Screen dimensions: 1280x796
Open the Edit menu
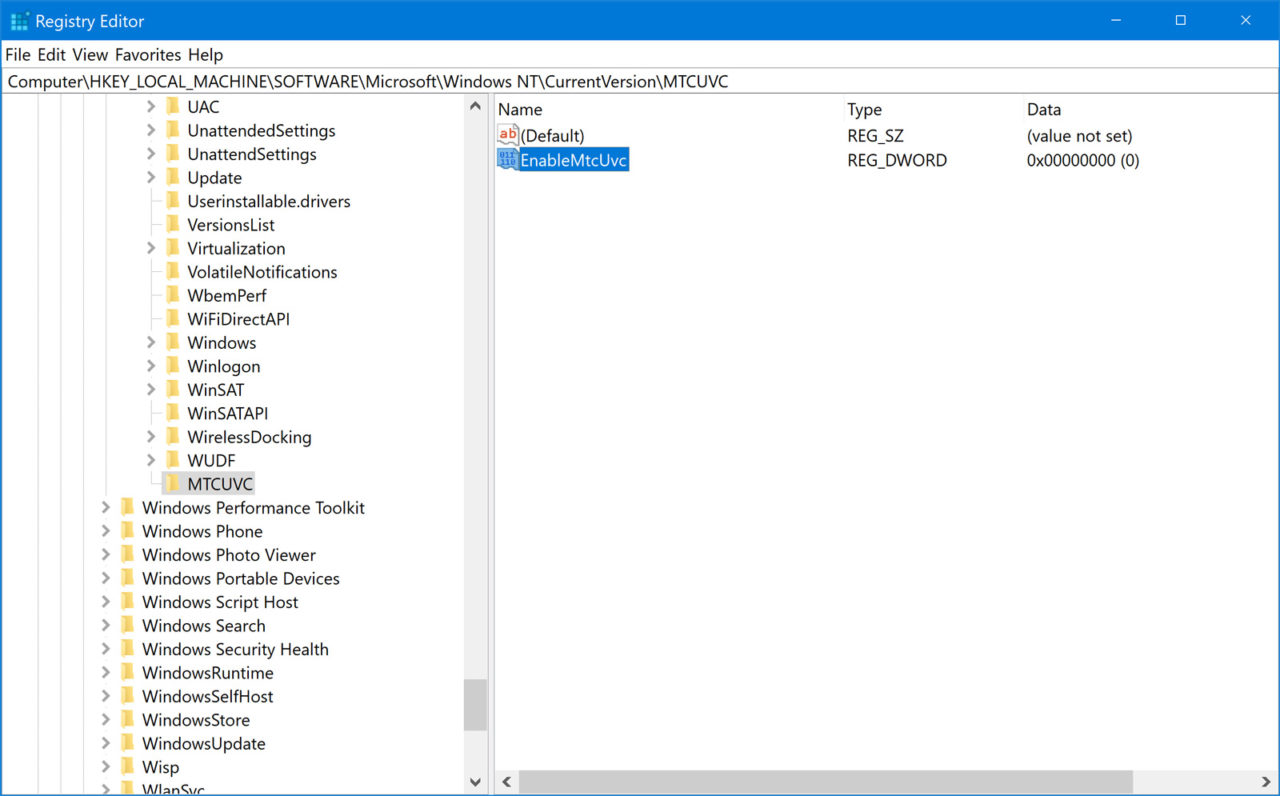(x=51, y=55)
